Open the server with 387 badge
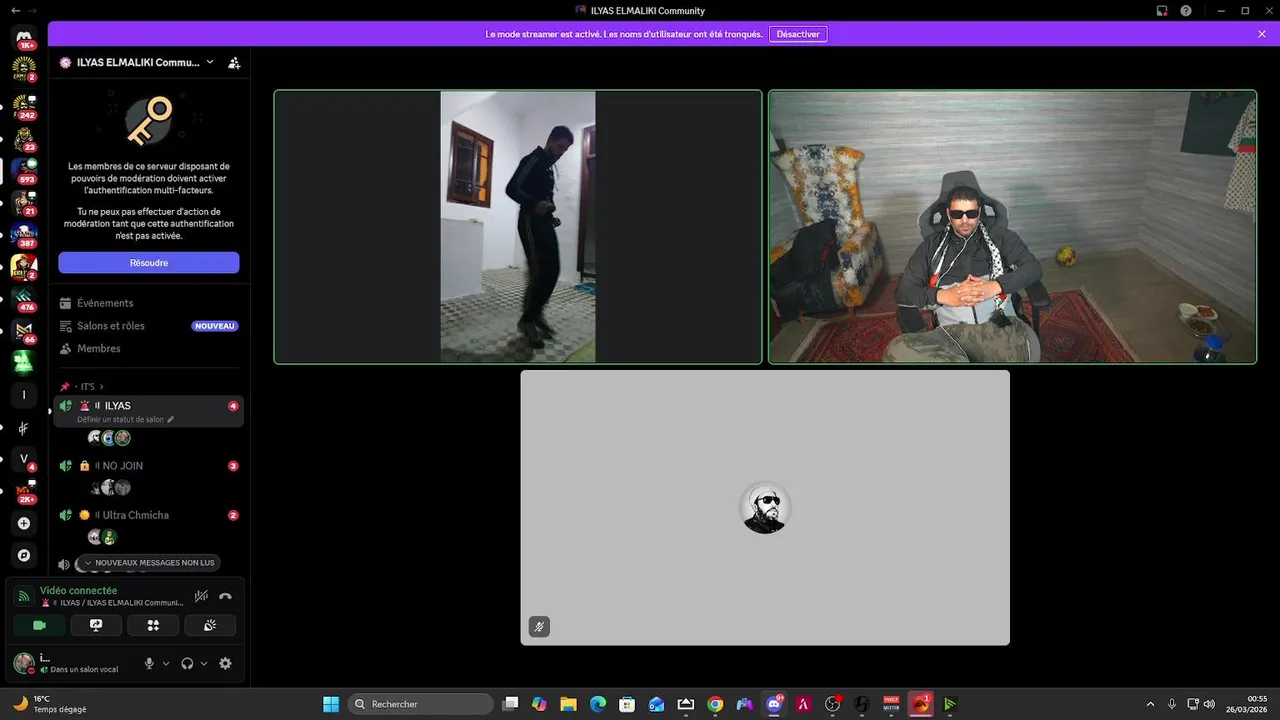The width and height of the screenshot is (1280, 720). pyautogui.click(x=24, y=235)
